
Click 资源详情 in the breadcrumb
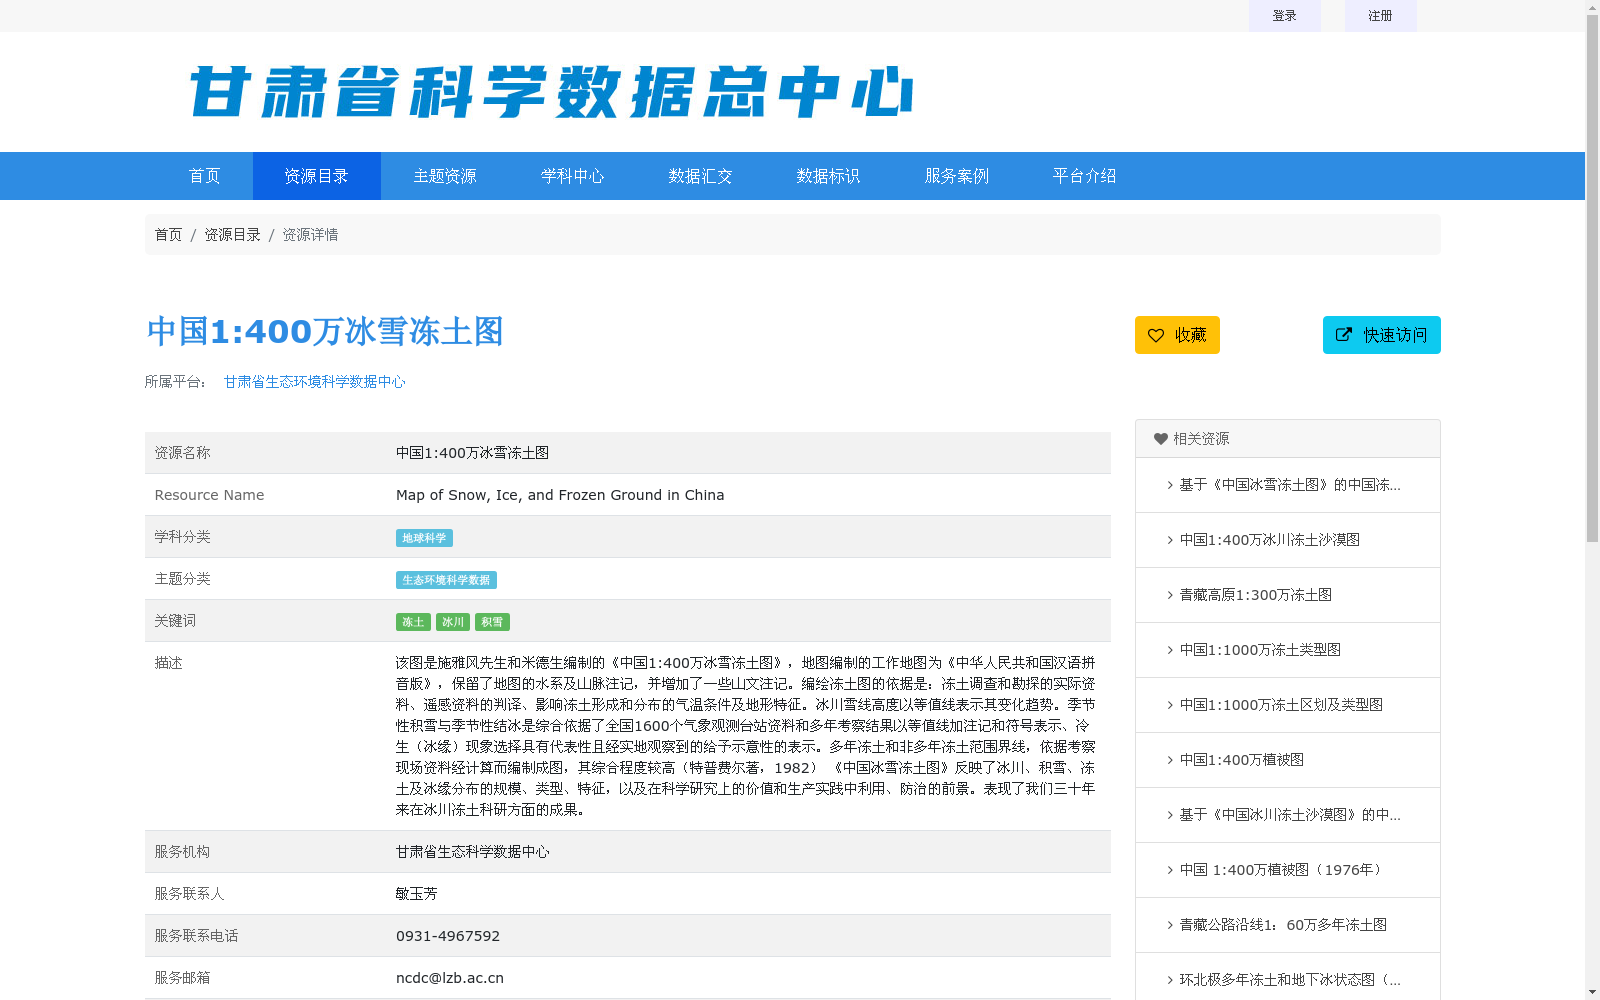310,235
